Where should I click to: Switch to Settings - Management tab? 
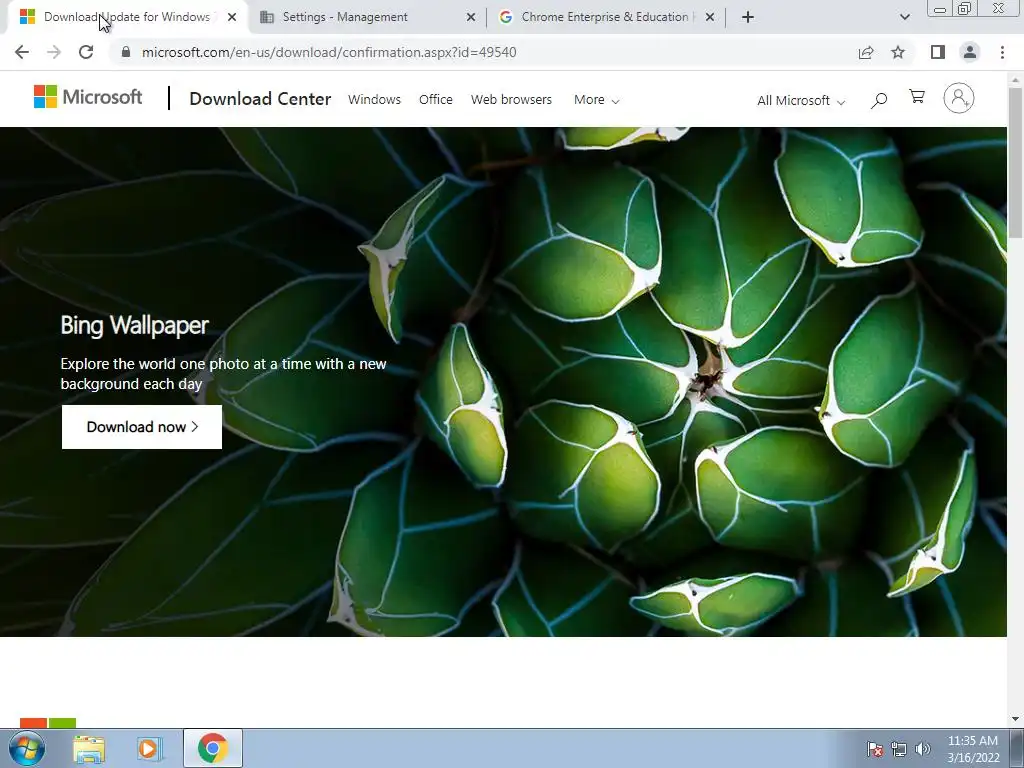[368, 17]
